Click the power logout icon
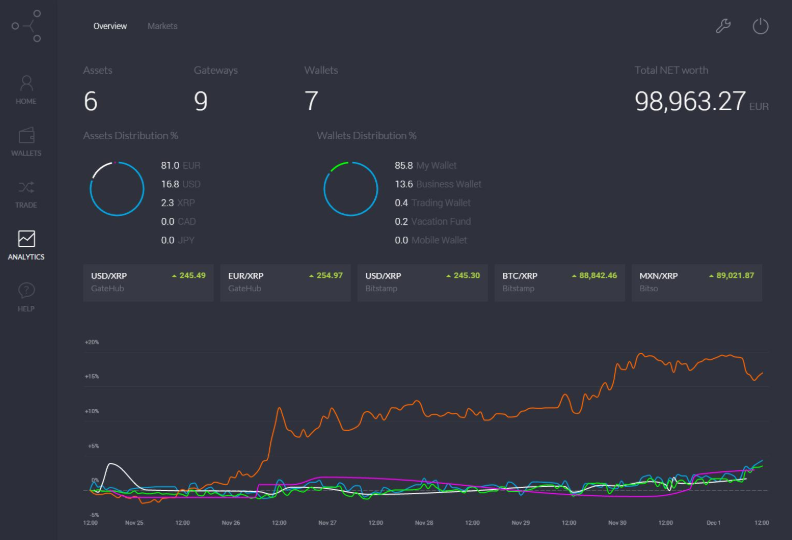The width and height of the screenshot is (792, 540). click(760, 26)
